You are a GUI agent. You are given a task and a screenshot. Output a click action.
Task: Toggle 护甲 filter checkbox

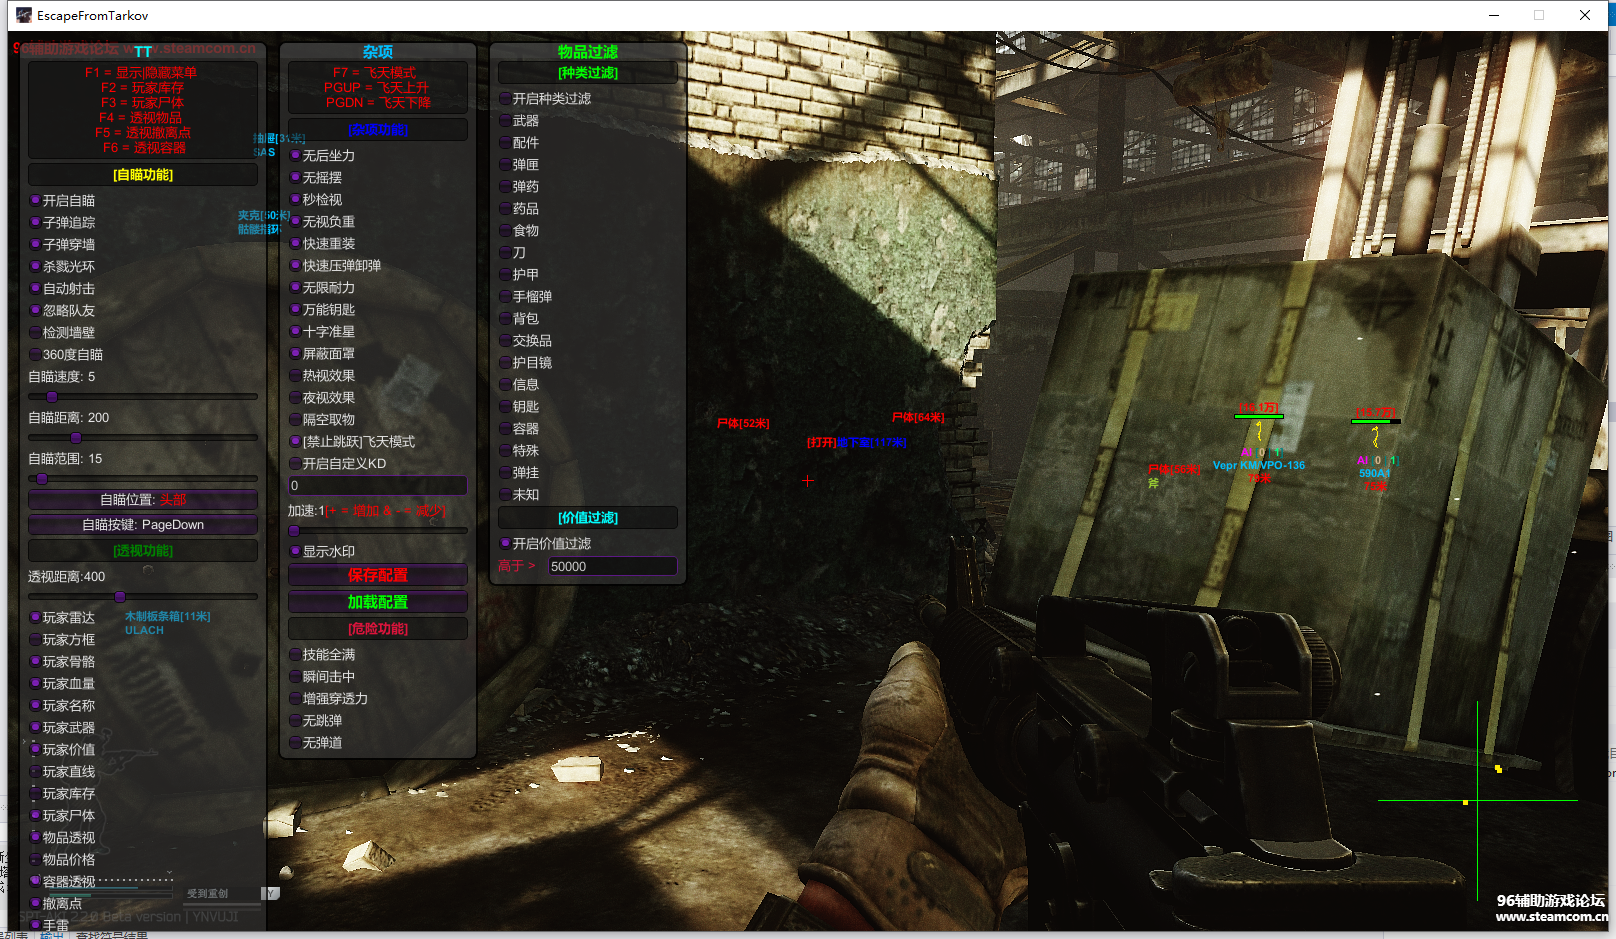tap(506, 274)
